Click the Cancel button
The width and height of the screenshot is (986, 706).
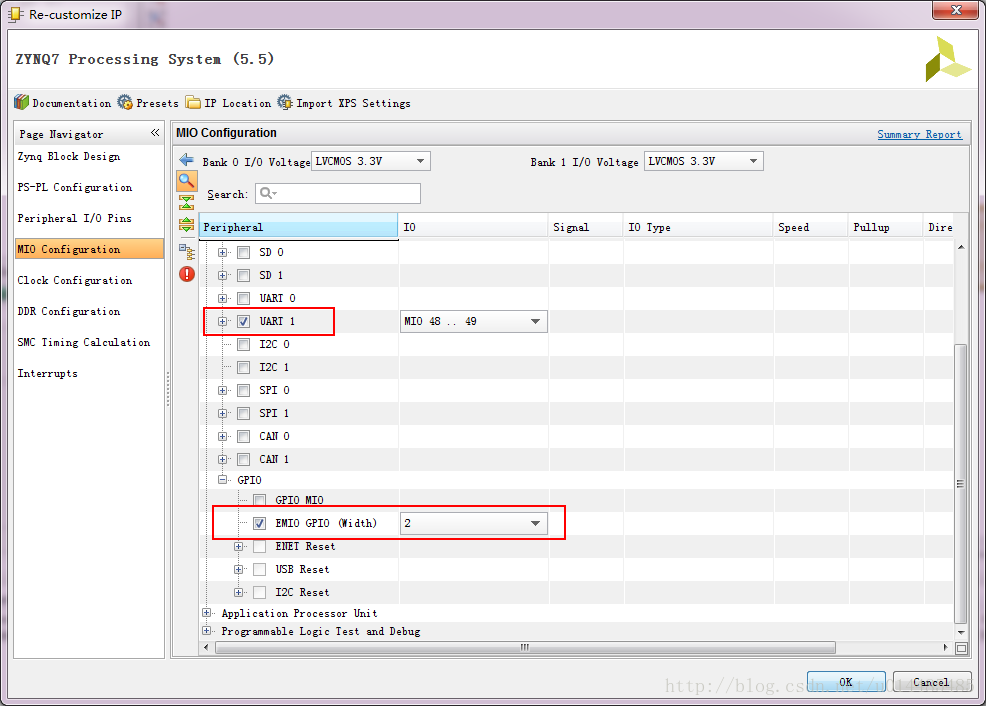[x=932, y=682]
